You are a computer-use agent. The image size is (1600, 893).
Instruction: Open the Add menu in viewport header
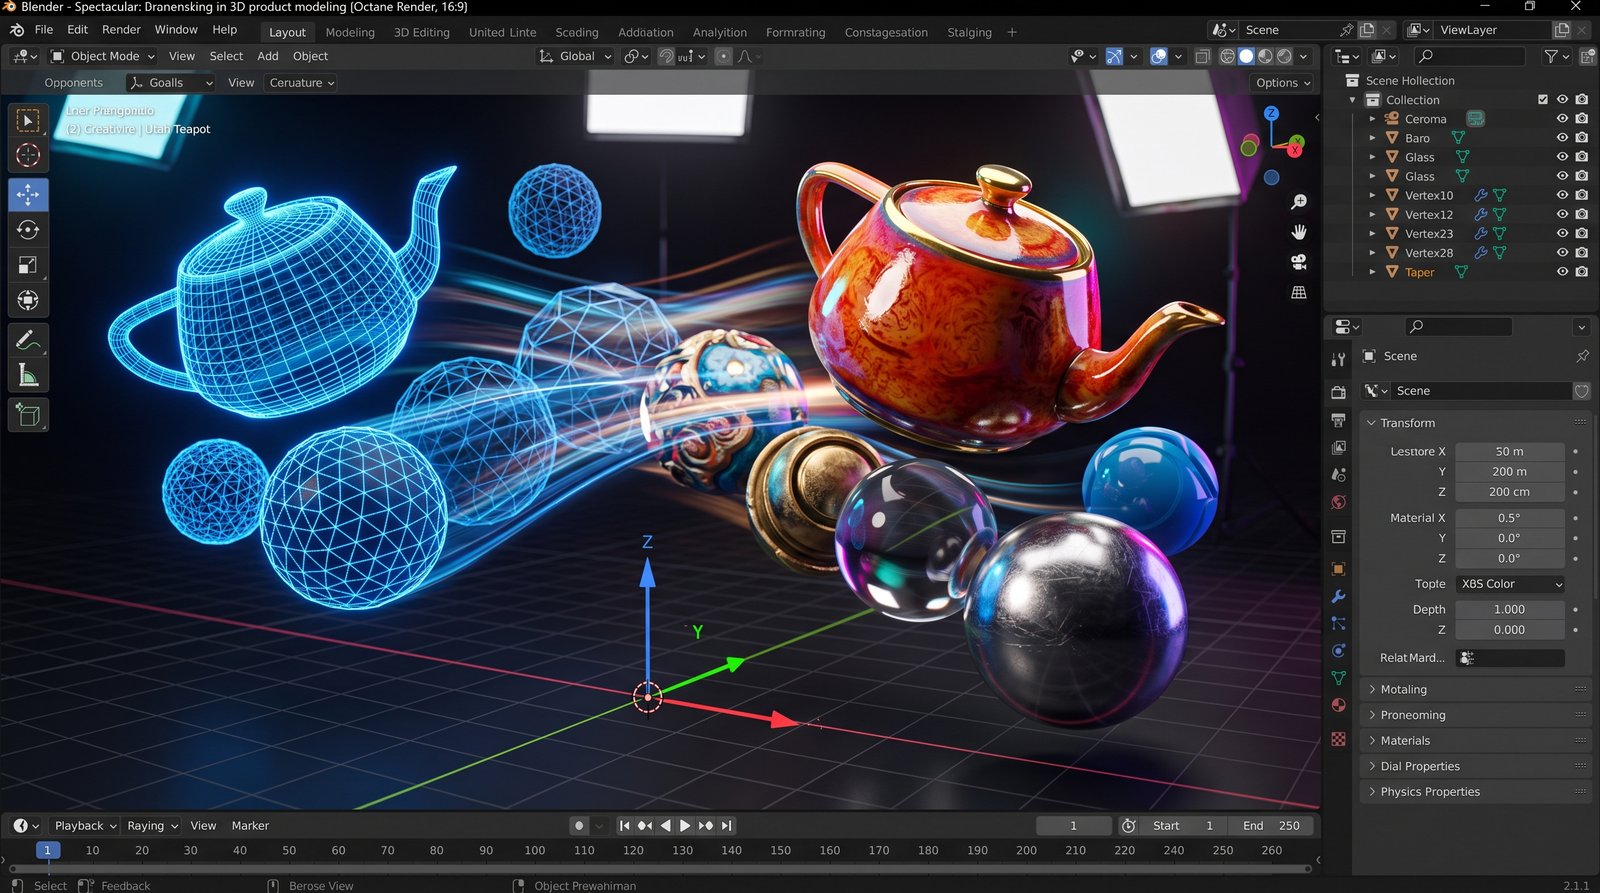(x=268, y=56)
